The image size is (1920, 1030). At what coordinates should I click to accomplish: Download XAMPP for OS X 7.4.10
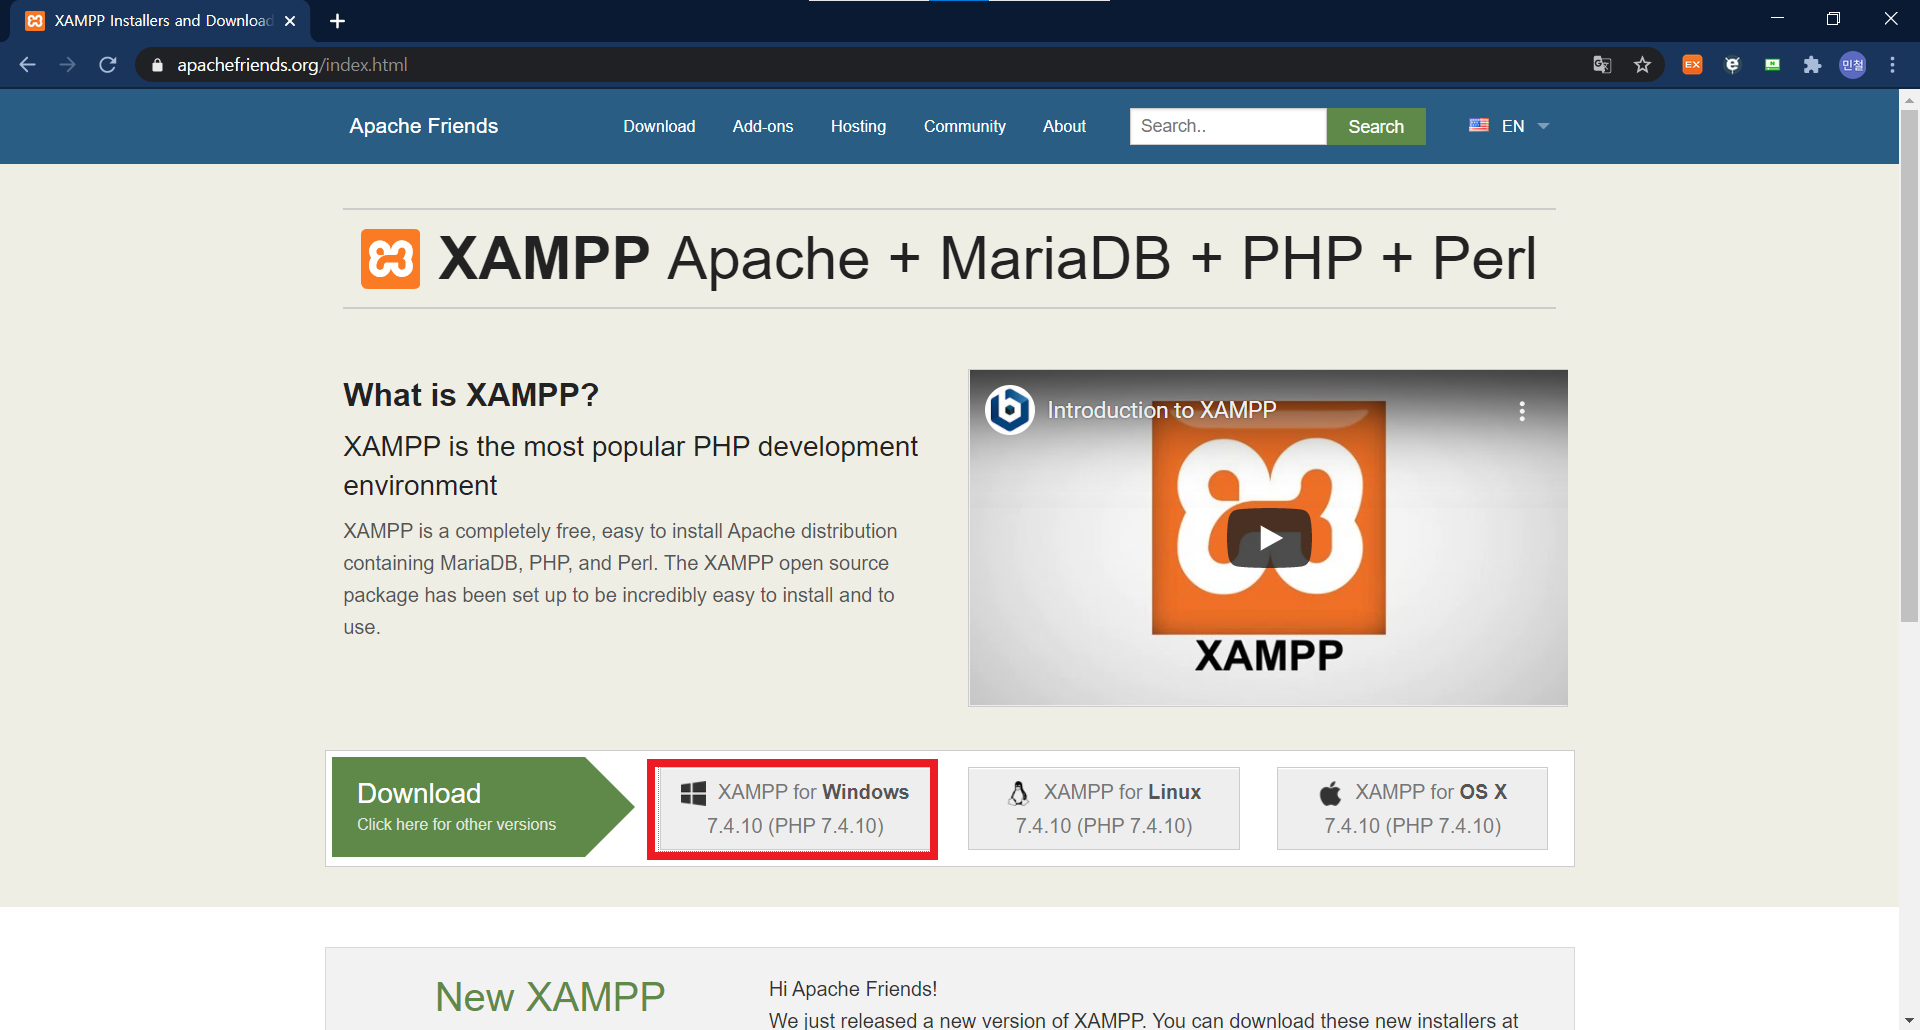(1412, 809)
